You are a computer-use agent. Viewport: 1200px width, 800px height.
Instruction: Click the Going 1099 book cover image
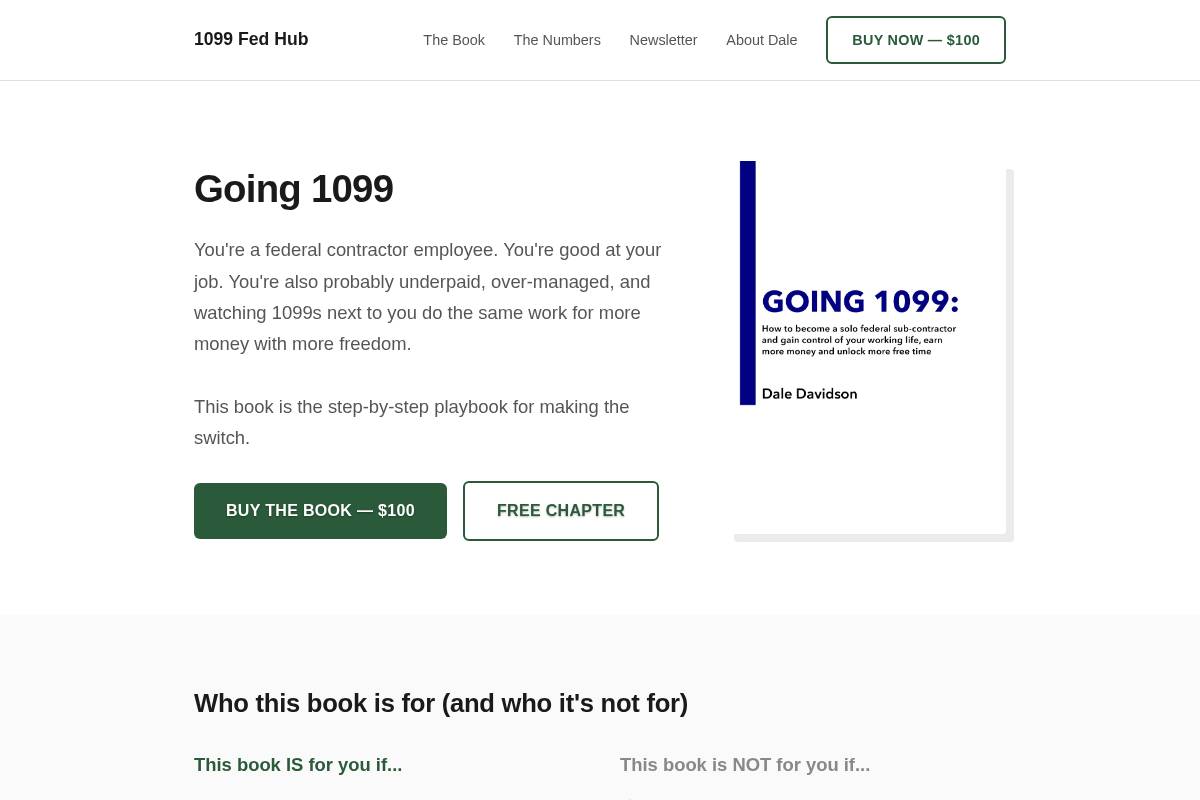[872, 350]
